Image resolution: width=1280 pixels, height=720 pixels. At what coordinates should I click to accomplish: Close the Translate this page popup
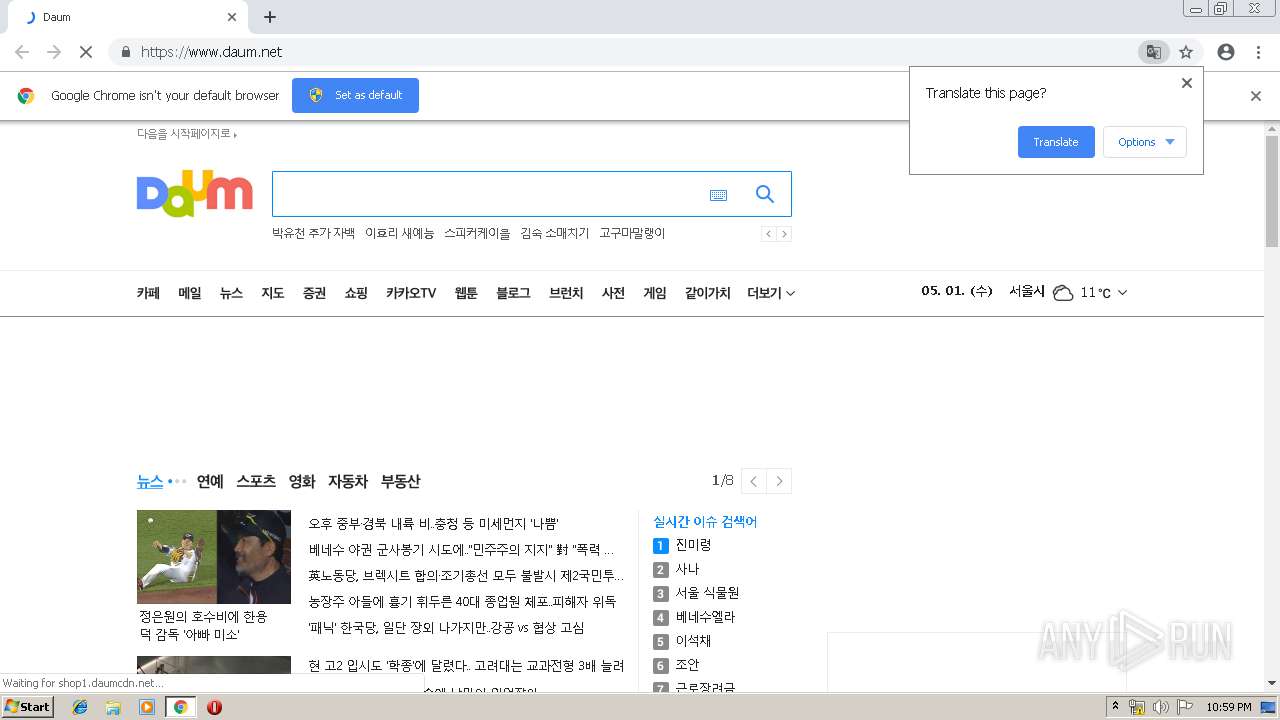point(1187,83)
